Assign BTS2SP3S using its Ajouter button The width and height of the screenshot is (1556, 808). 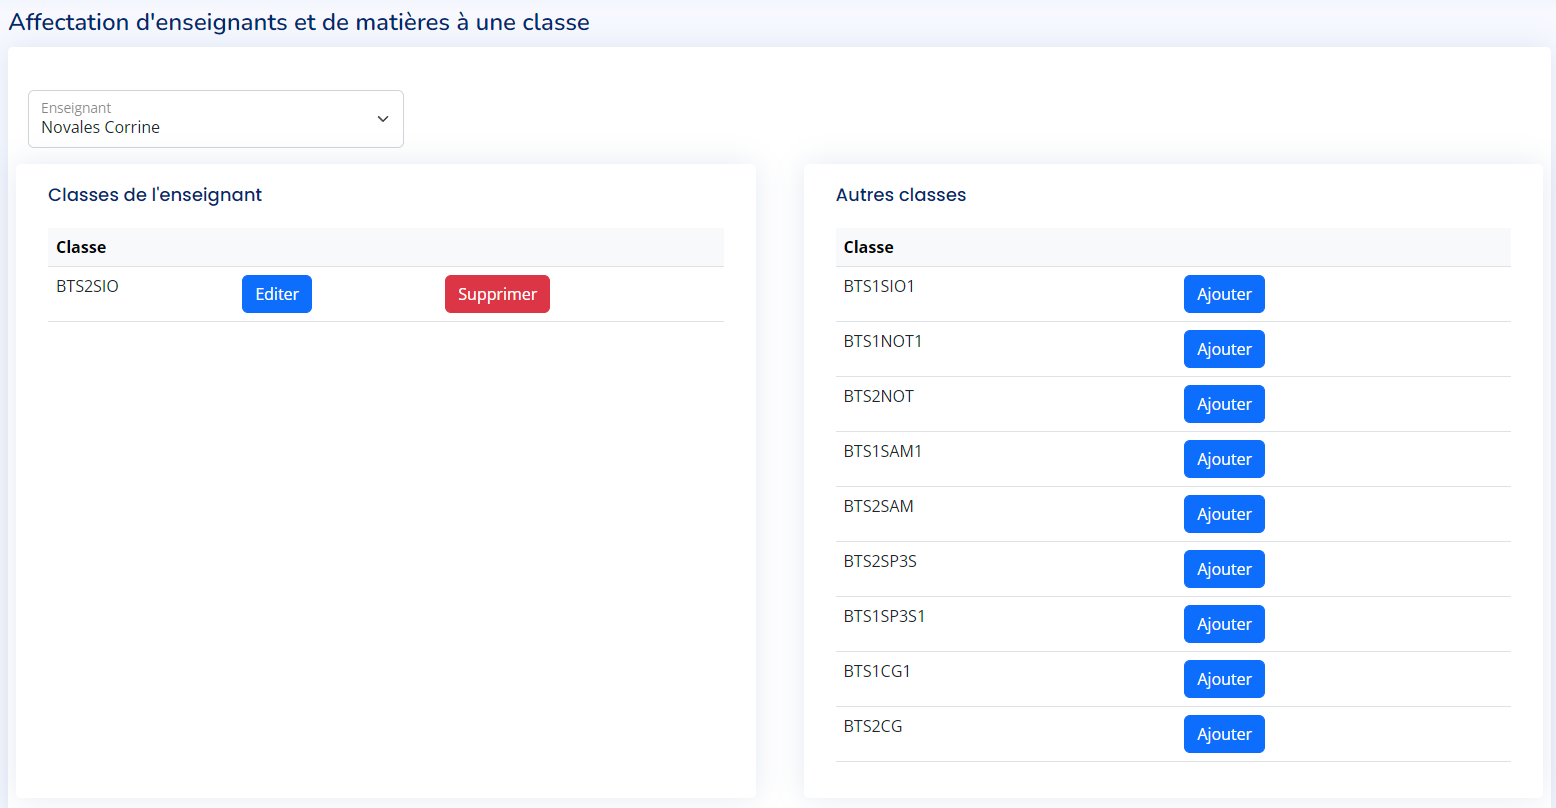1224,569
